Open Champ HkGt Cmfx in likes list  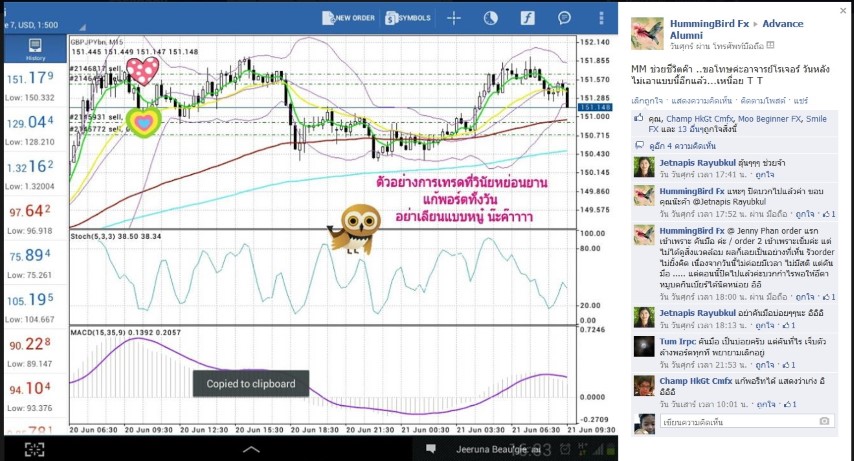point(700,119)
